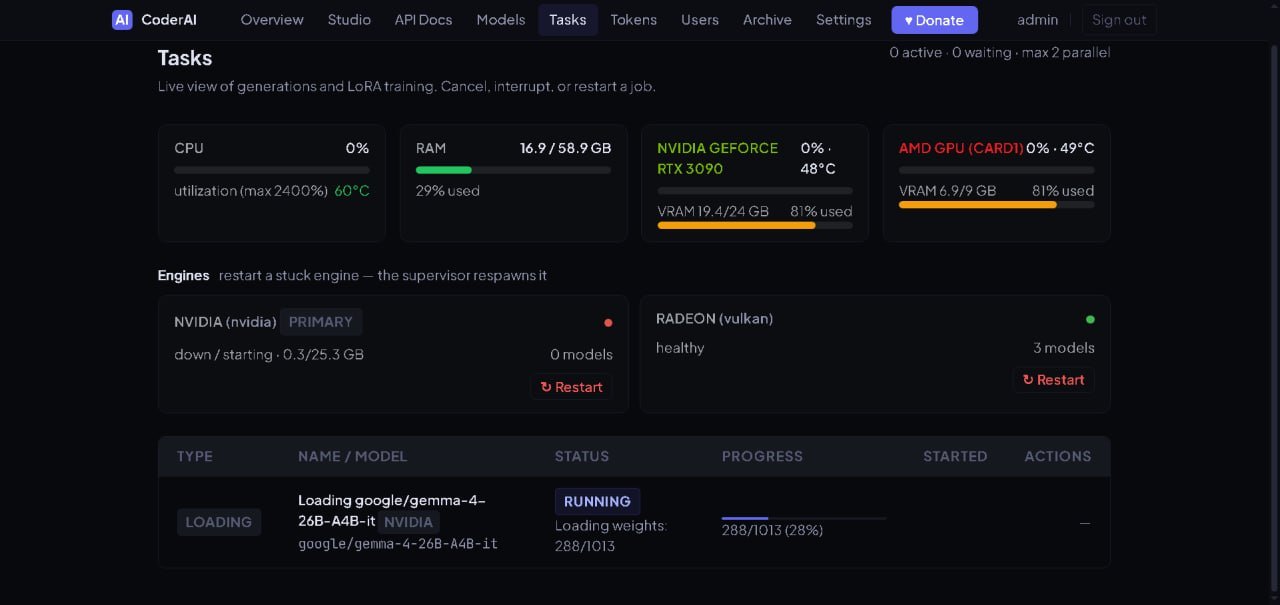Click 'down / starting · 0.3/25.3 GB' status
This screenshot has width=1280, height=605.
(x=269, y=355)
